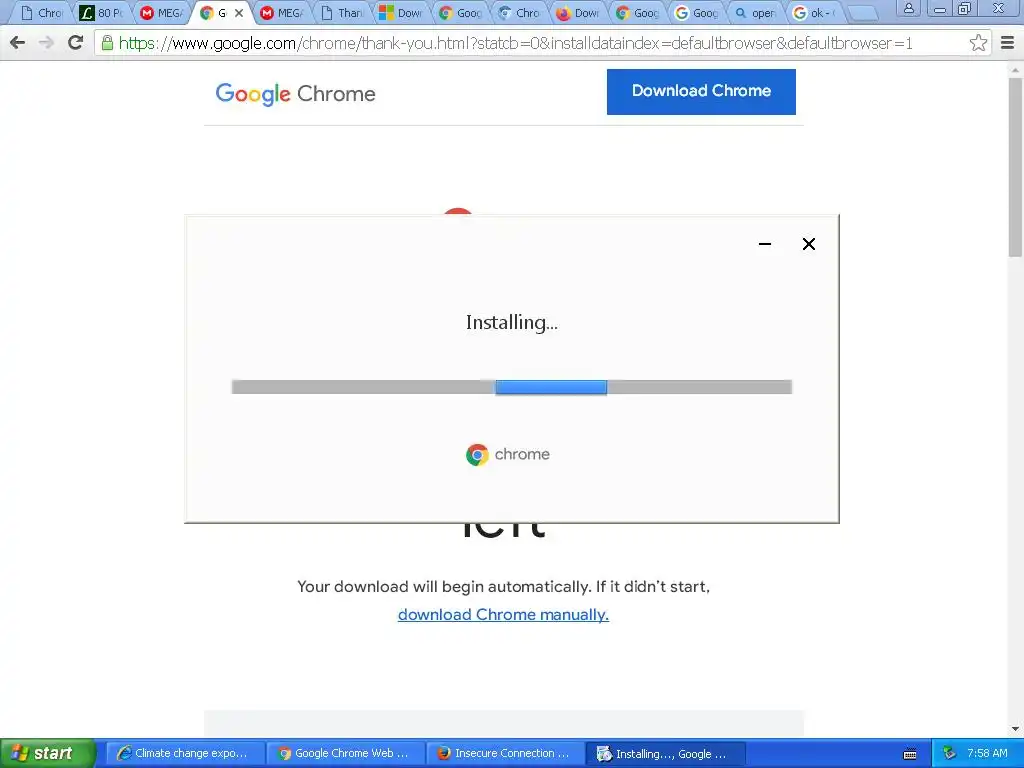Viewport: 1024px width, 768px height.
Task: Open the Firefox-icon 'Dow' tab
Action: coord(579,13)
